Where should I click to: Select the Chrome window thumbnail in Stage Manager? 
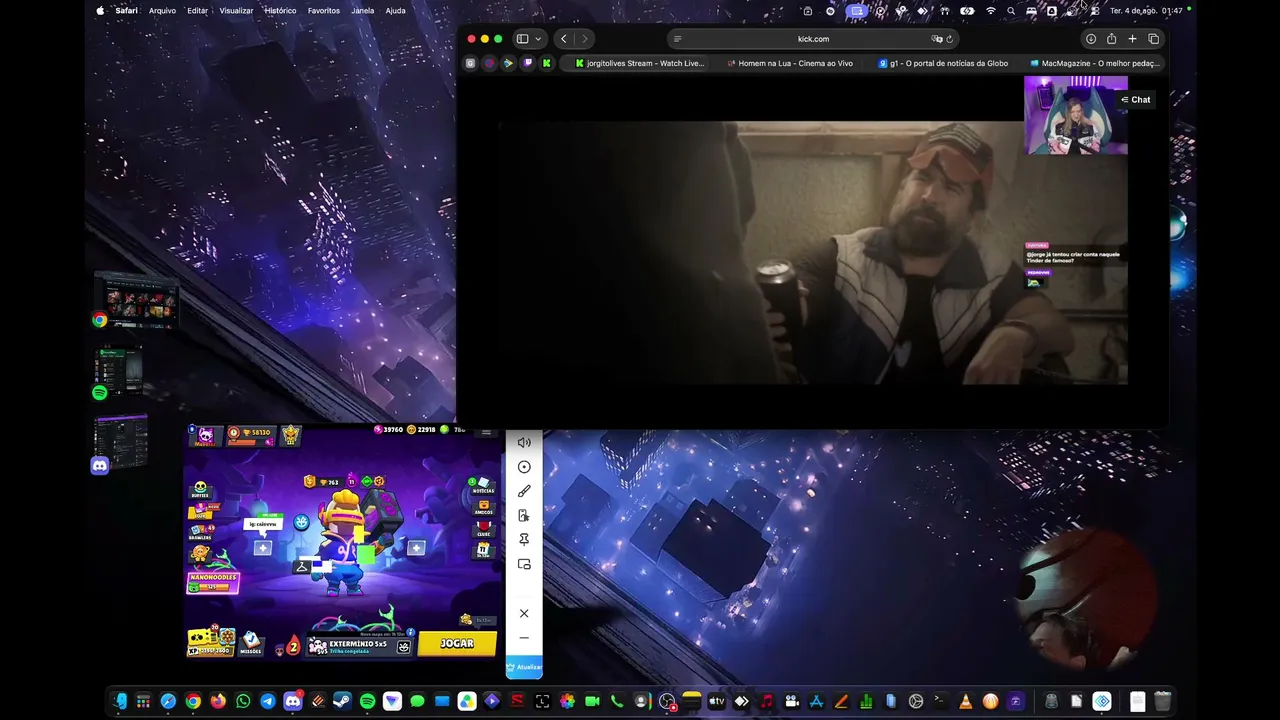[137, 301]
